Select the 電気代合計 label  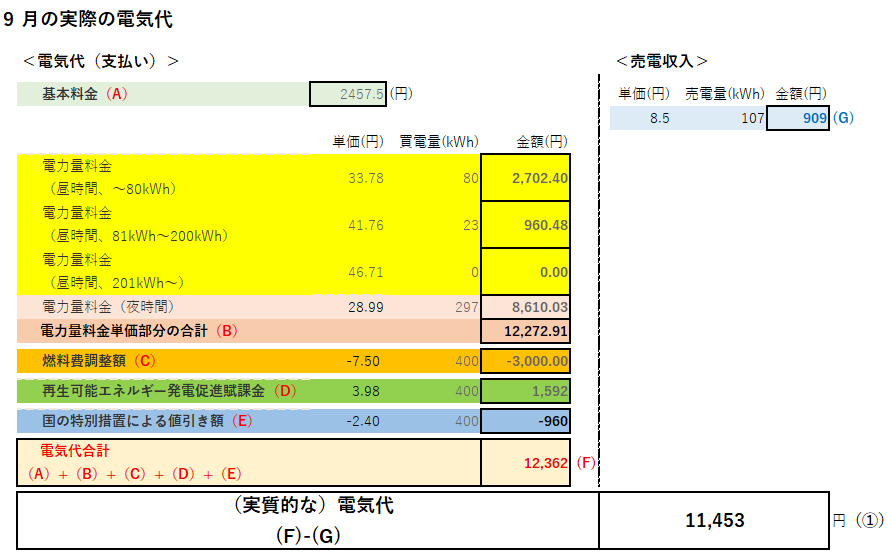[x=75, y=451]
